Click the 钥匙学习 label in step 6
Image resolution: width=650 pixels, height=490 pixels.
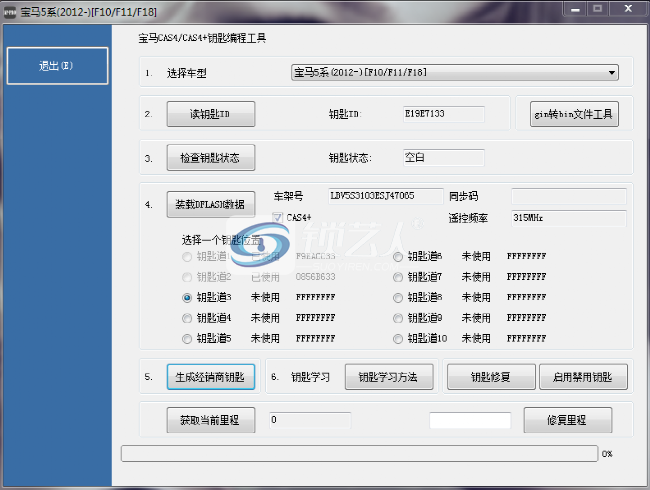coord(310,377)
